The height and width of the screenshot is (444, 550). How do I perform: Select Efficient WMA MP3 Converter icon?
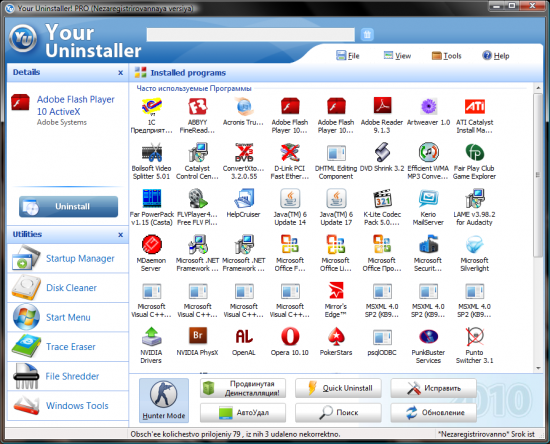tap(428, 153)
